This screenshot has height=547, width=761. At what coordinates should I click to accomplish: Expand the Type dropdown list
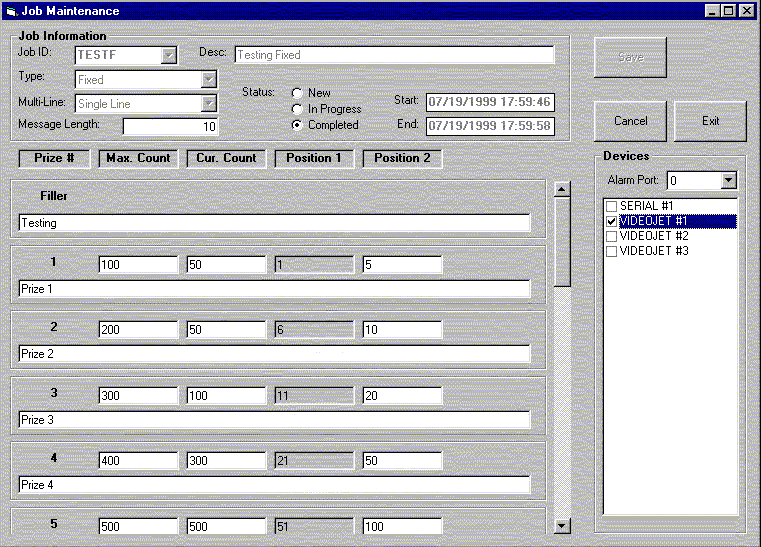coord(209,80)
